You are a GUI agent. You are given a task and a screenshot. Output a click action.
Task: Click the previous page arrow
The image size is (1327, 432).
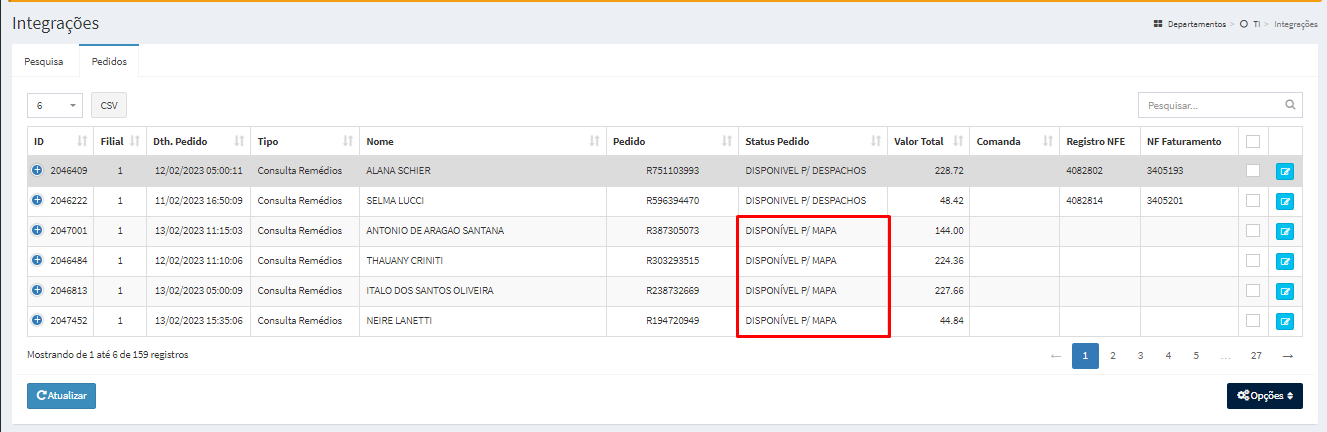pos(1056,355)
